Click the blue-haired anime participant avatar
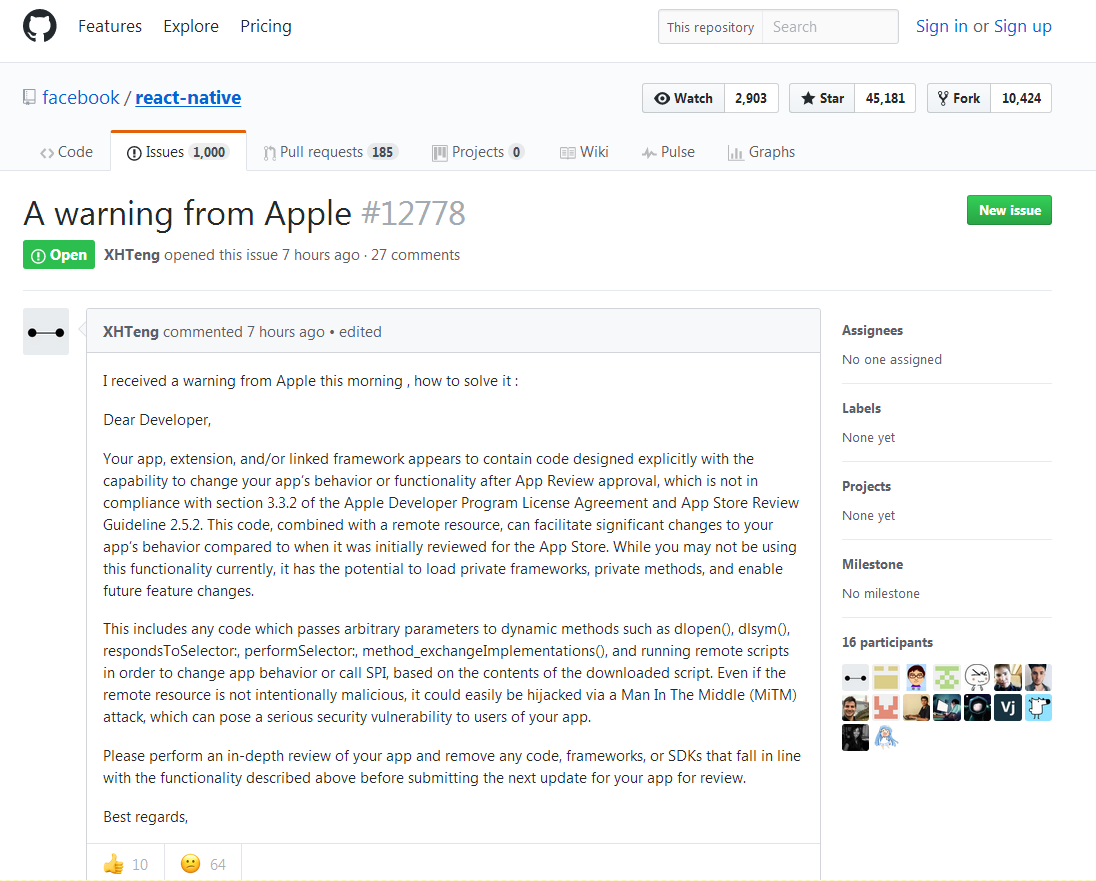 (886, 738)
